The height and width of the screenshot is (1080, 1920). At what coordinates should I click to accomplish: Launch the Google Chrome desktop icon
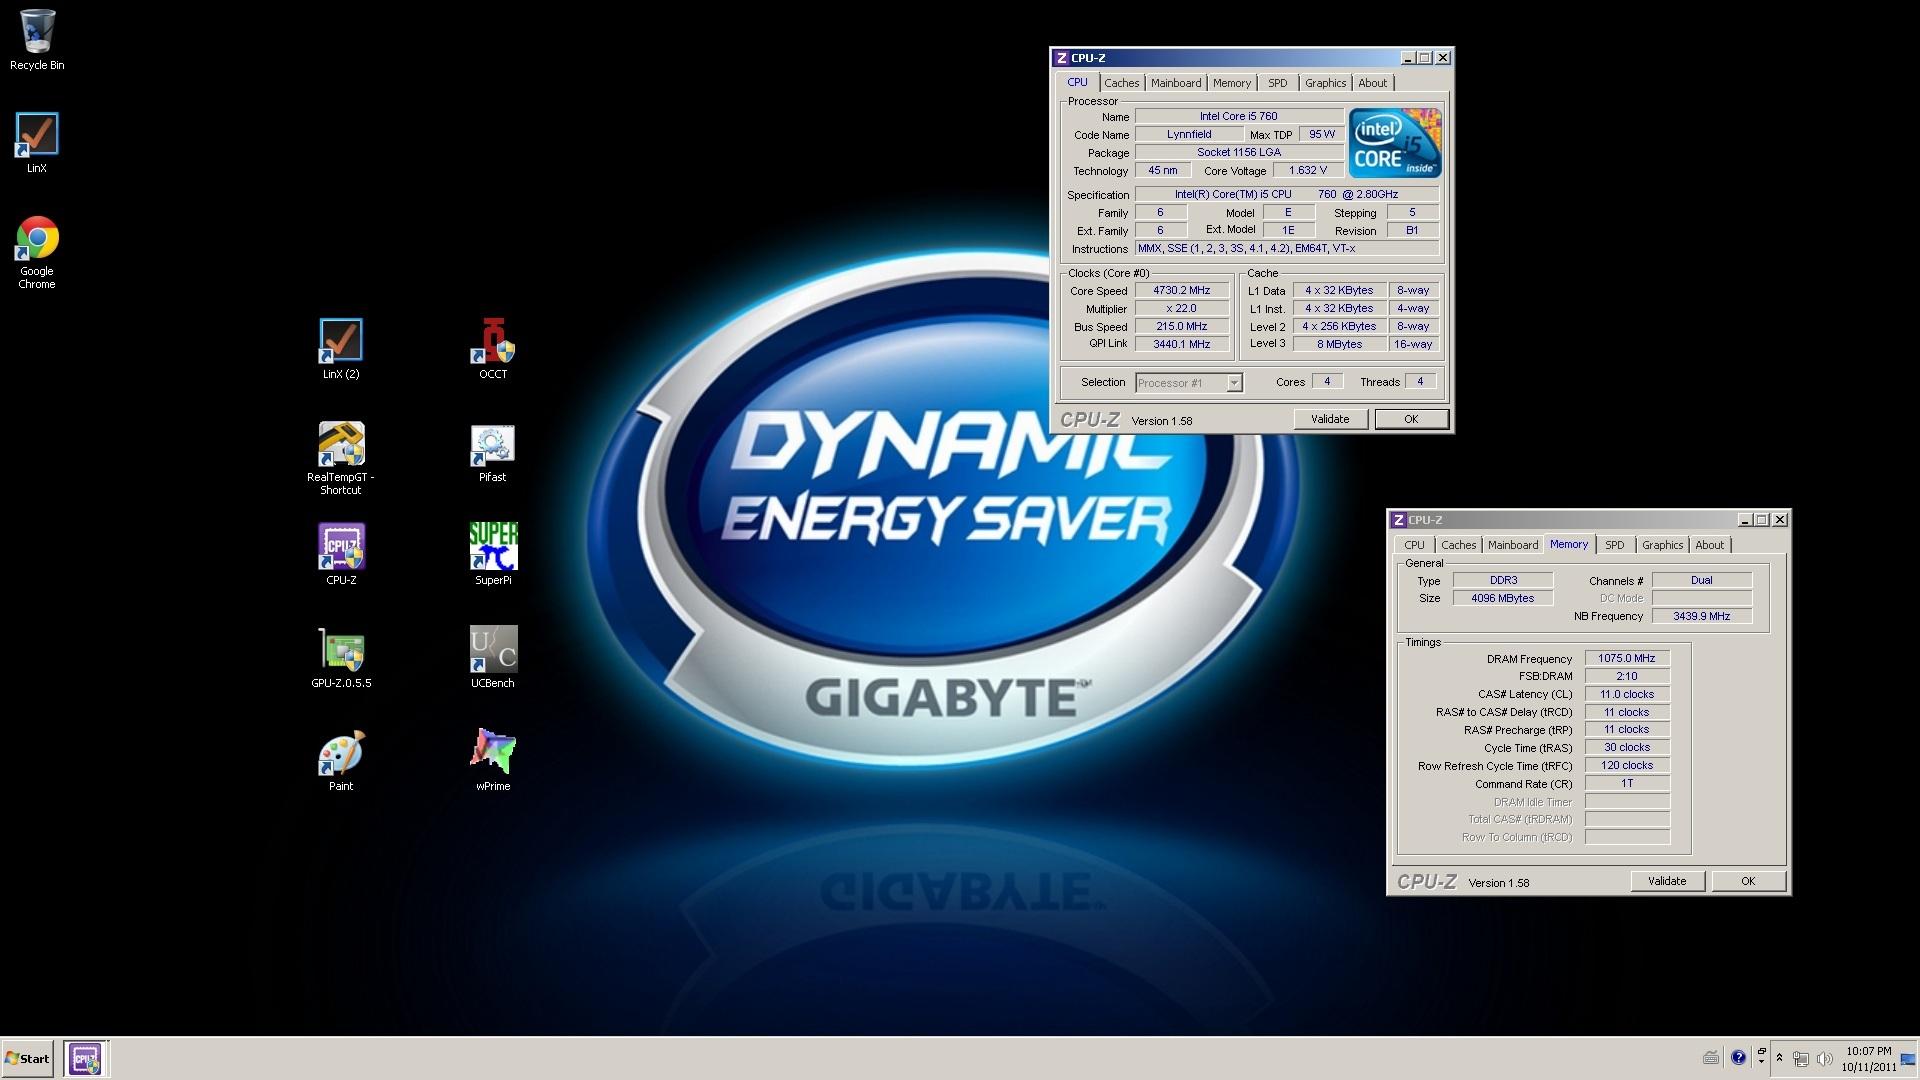37,253
